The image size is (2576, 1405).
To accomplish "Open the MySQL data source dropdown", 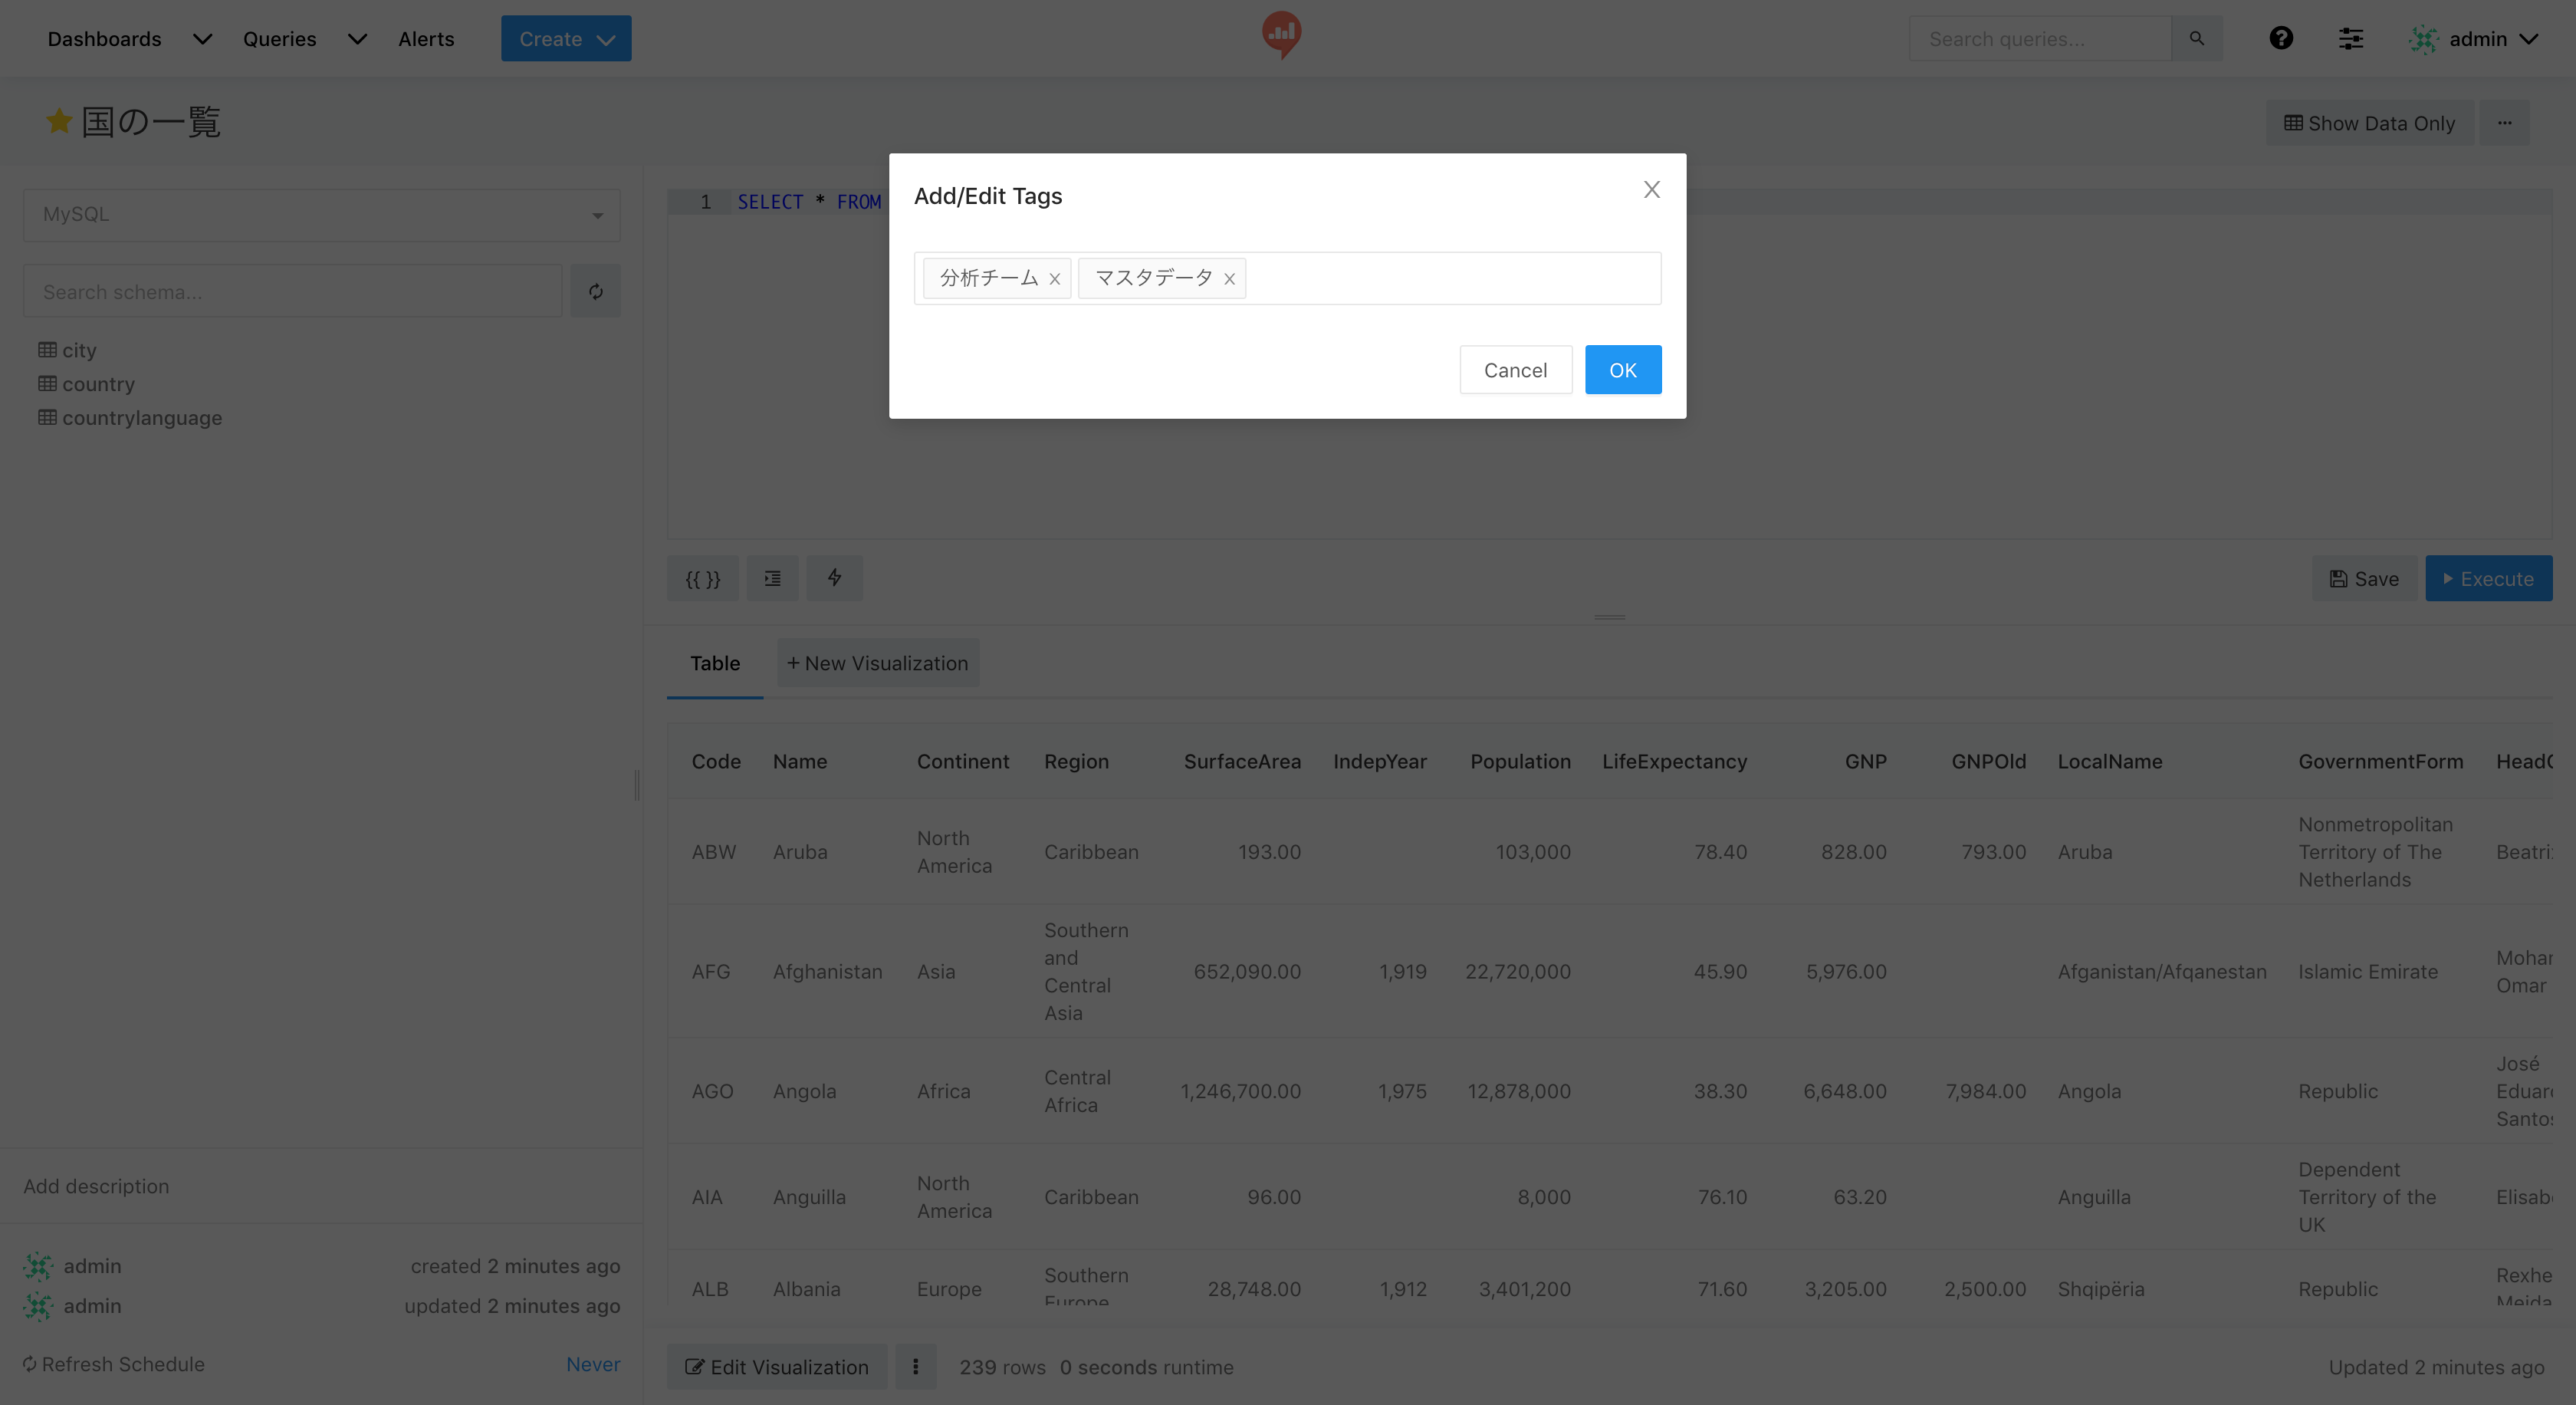I will 321,215.
